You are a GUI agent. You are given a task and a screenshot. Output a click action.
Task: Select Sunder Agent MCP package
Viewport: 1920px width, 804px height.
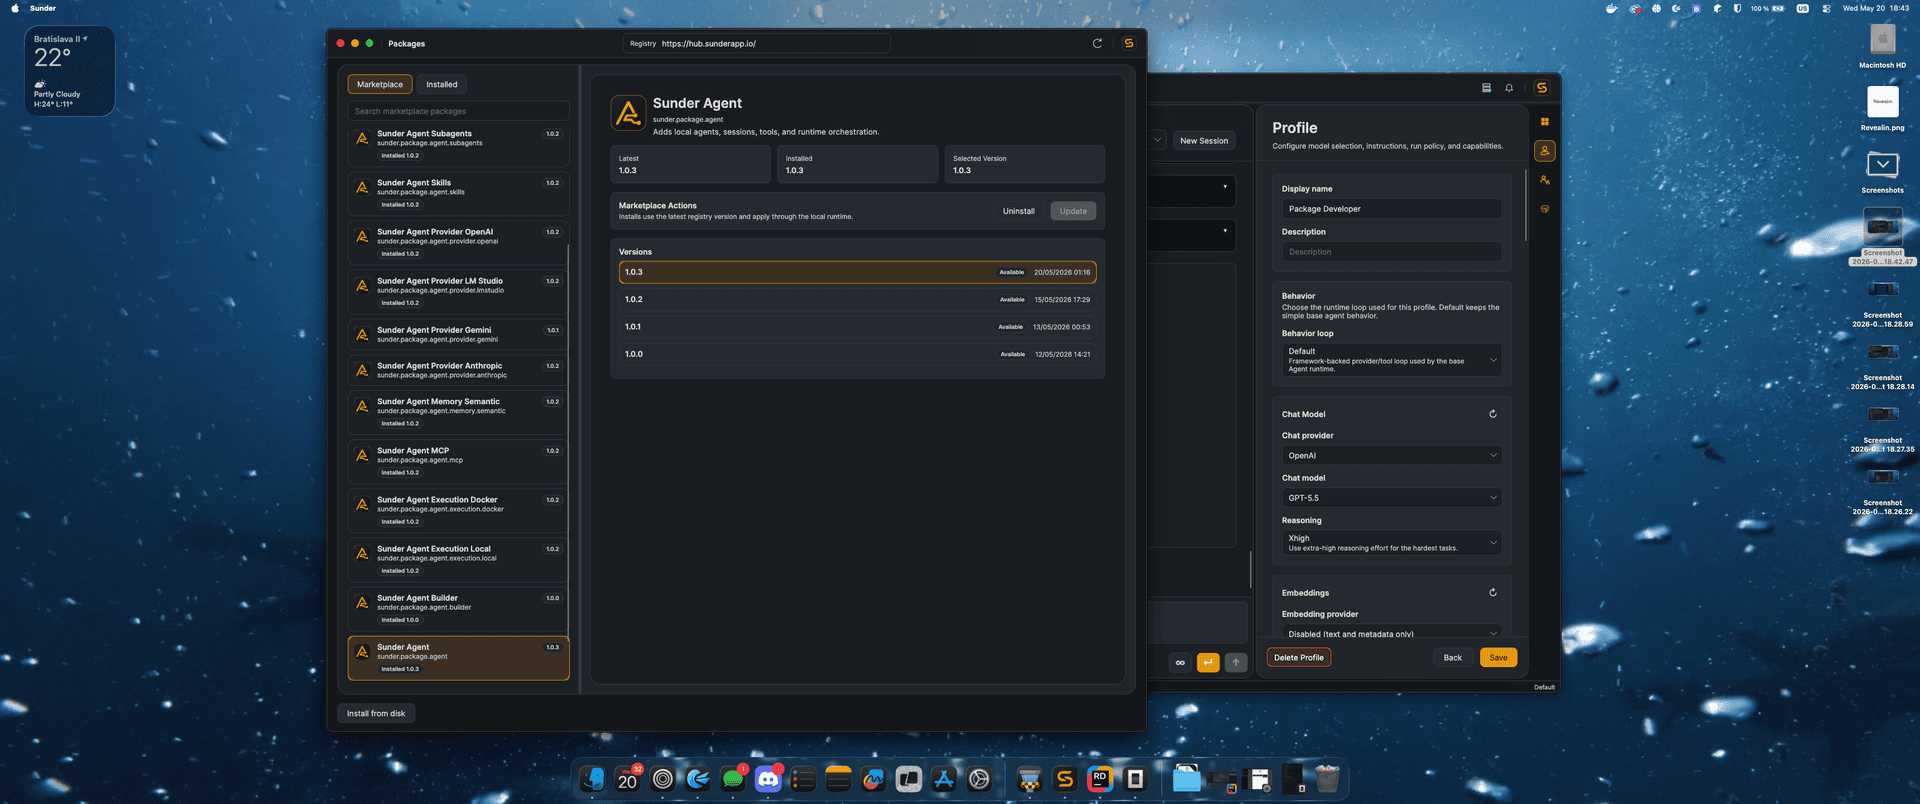(458, 461)
